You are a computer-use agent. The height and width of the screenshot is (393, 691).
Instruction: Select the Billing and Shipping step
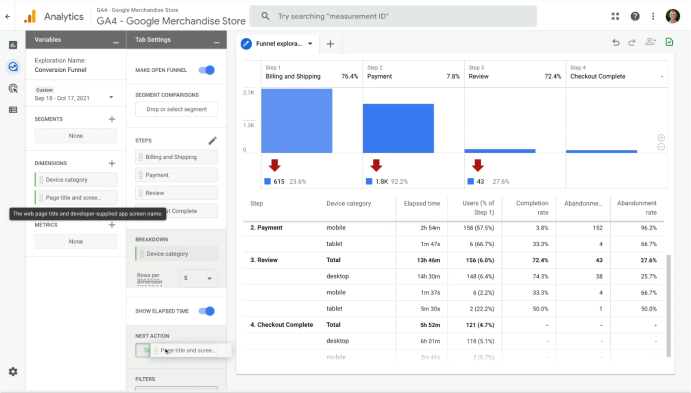point(176,157)
